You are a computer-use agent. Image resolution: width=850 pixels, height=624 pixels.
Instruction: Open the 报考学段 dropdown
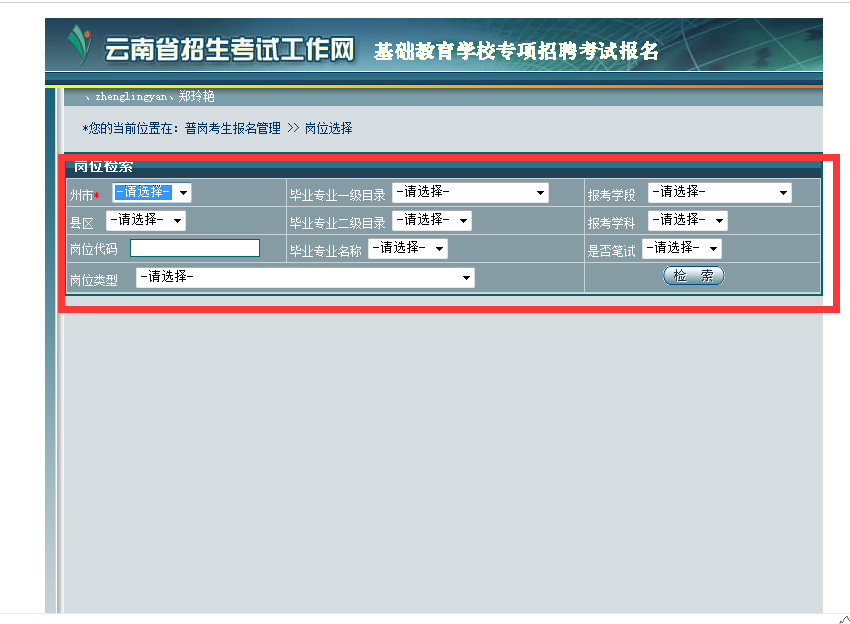(719, 193)
